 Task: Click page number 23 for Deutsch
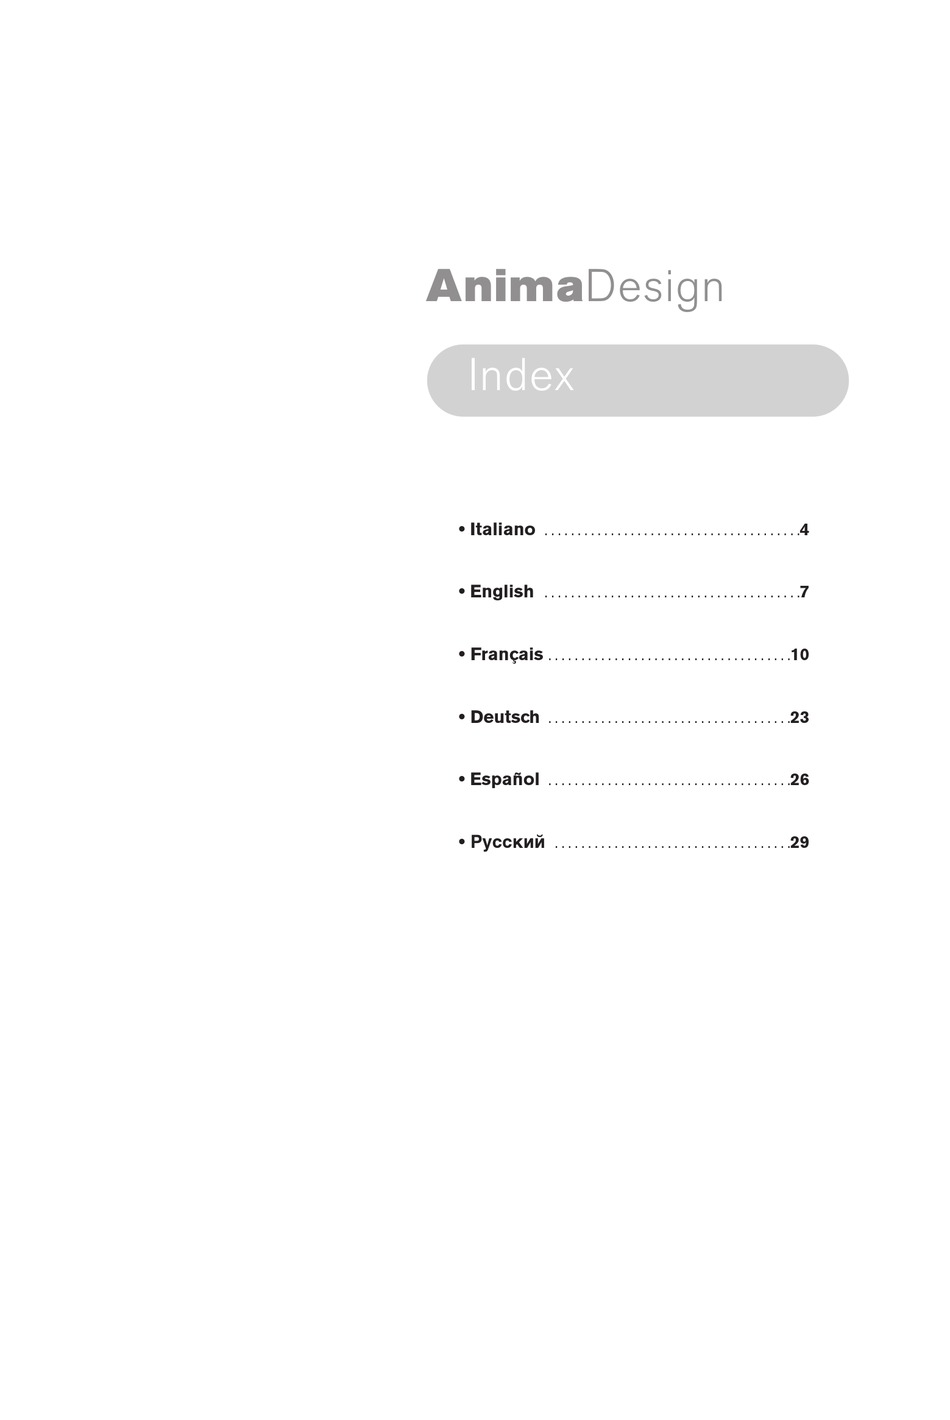coord(800,718)
